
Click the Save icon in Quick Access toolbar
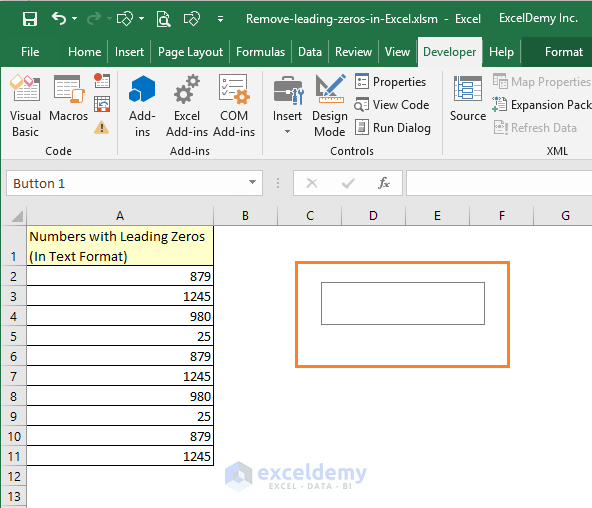pos(29,19)
